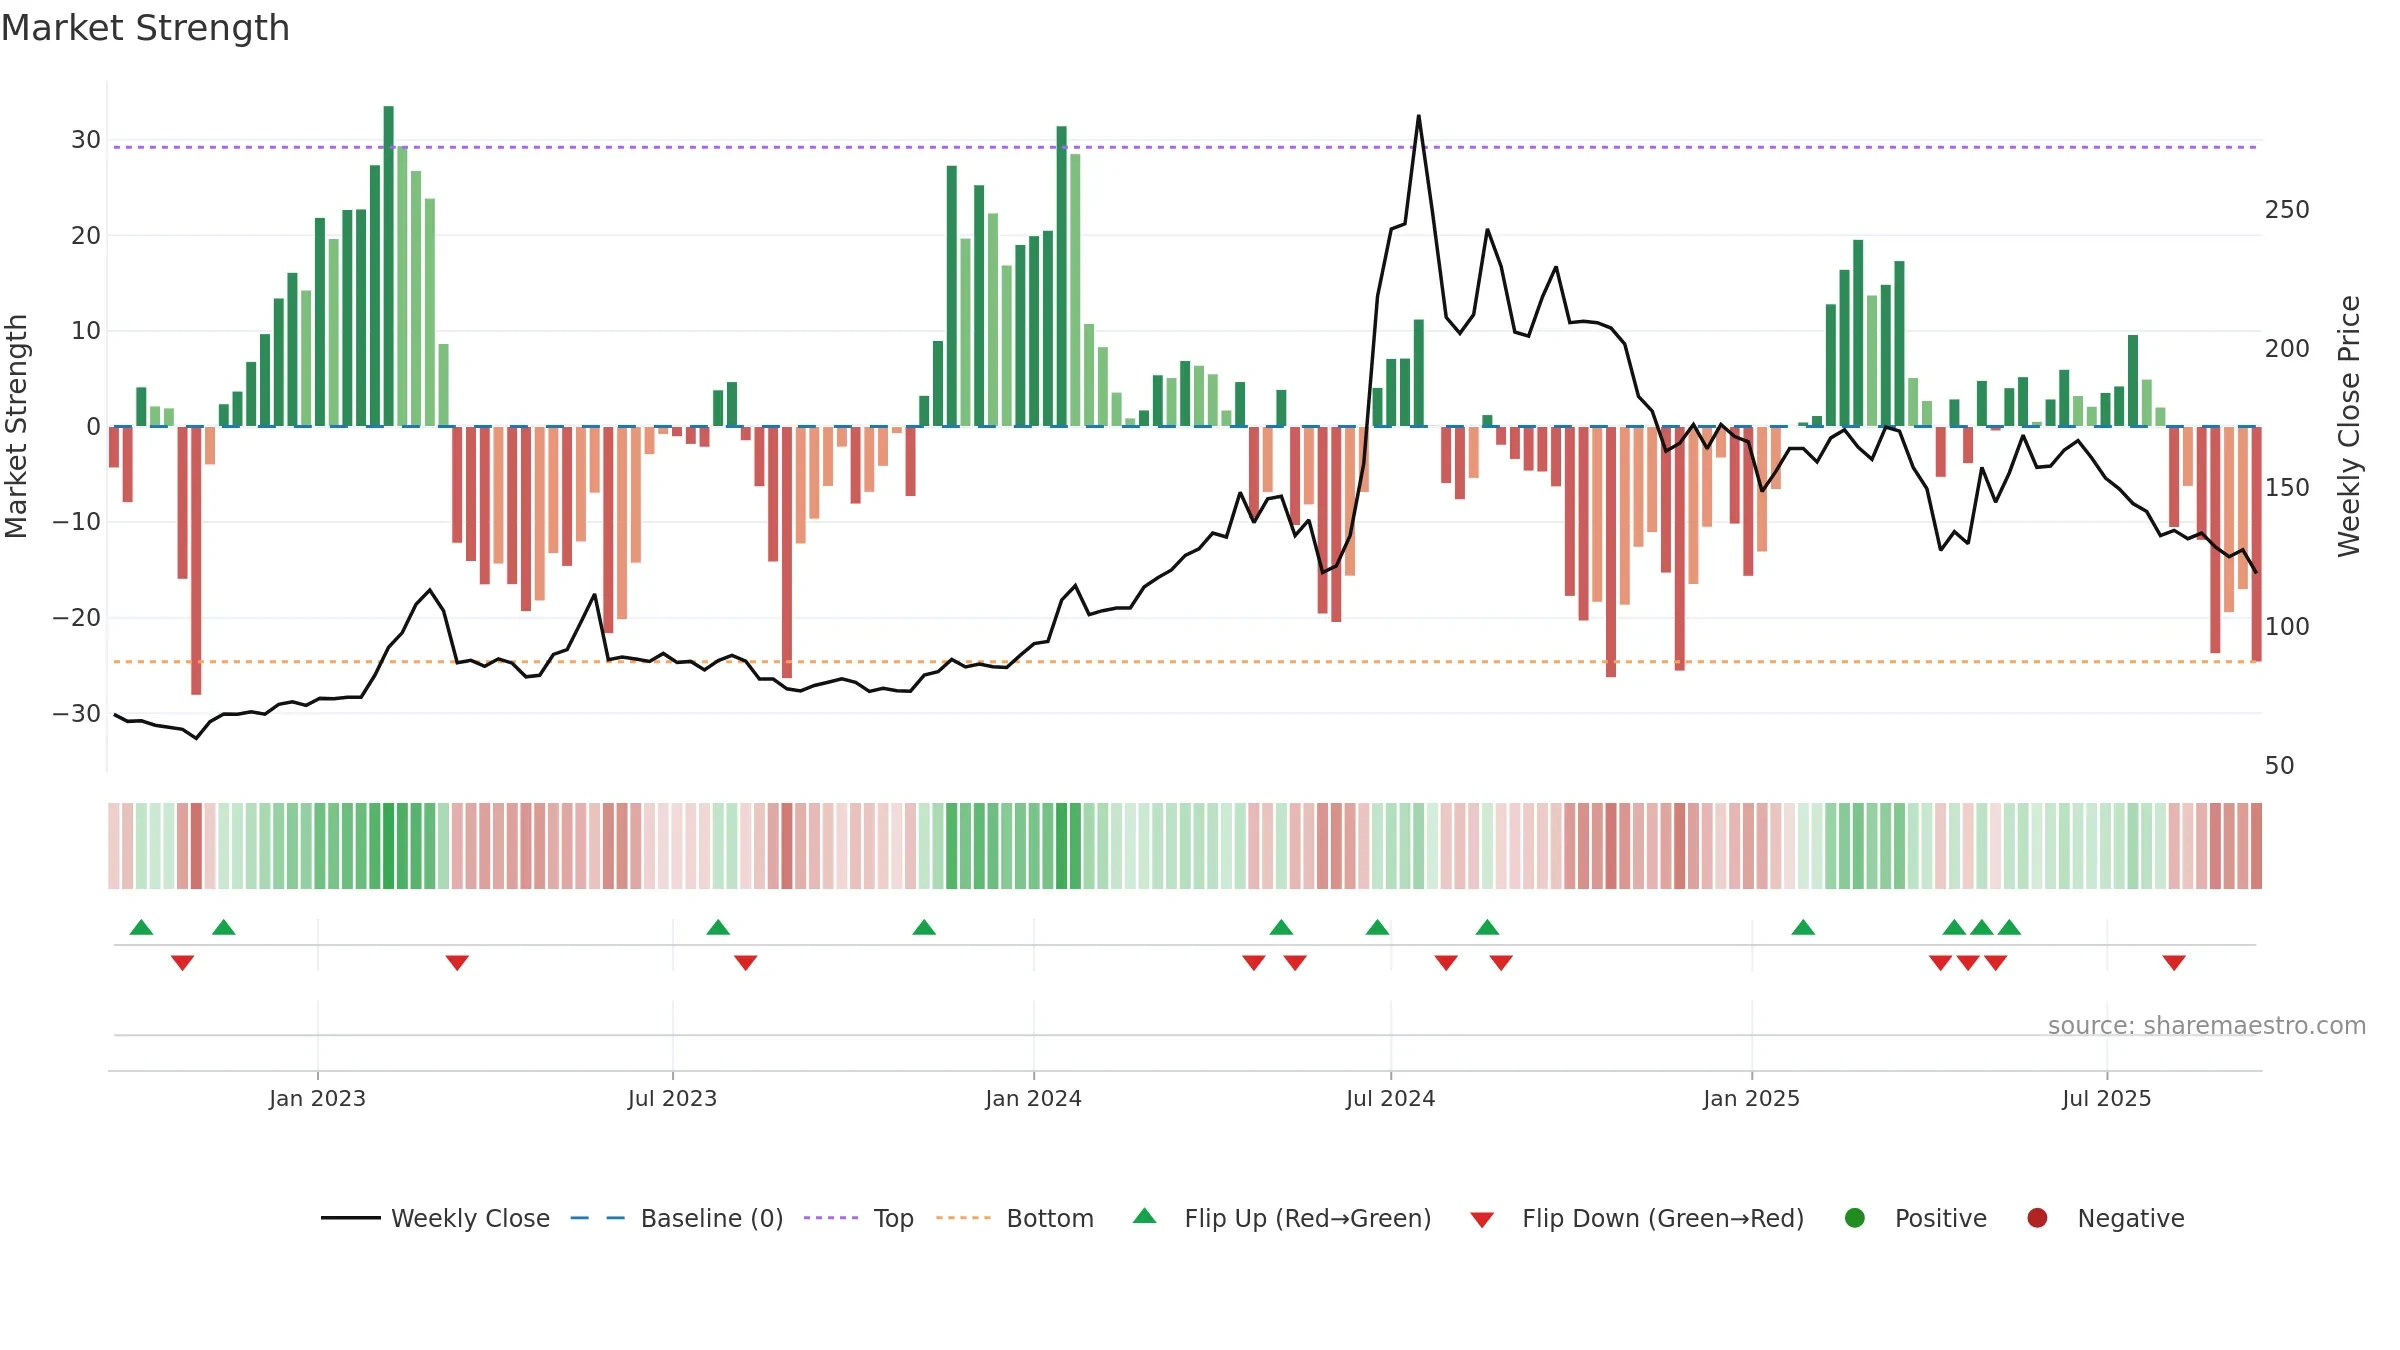Click the orange dotted Bottom sample in legend
2400x1350 pixels.
[x=964, y=1218]
